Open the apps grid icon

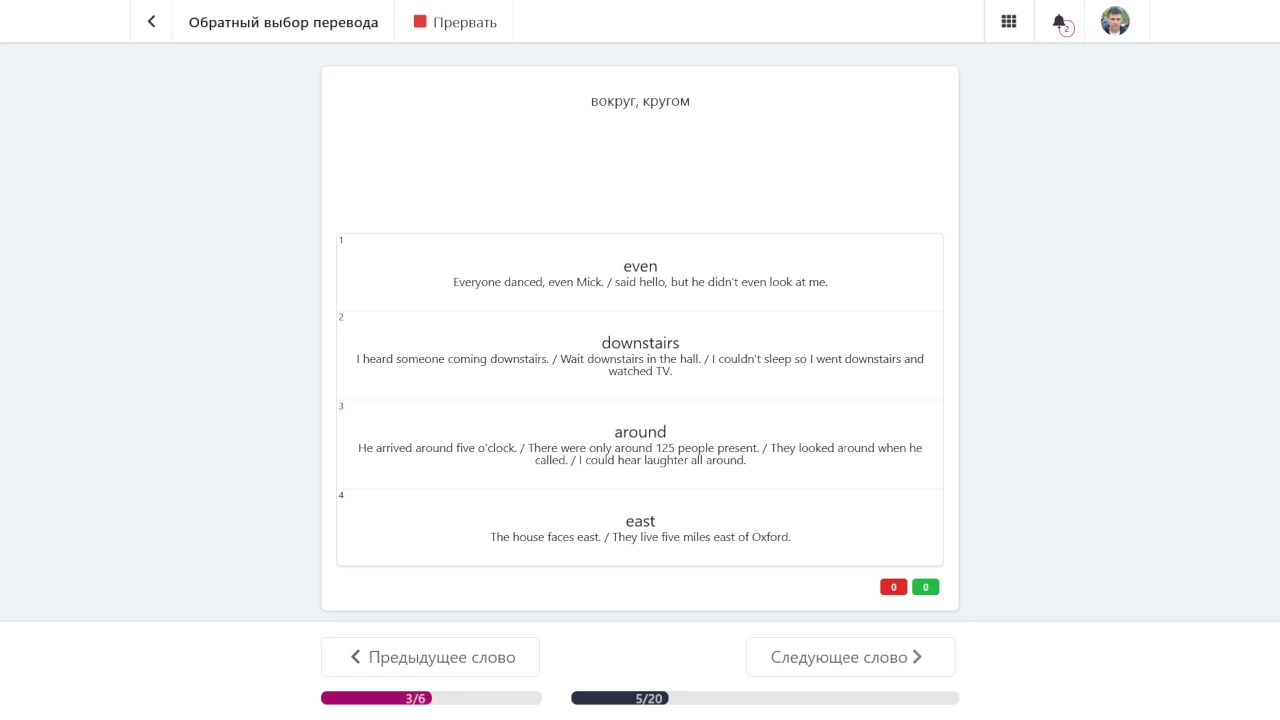(1009, 21)
